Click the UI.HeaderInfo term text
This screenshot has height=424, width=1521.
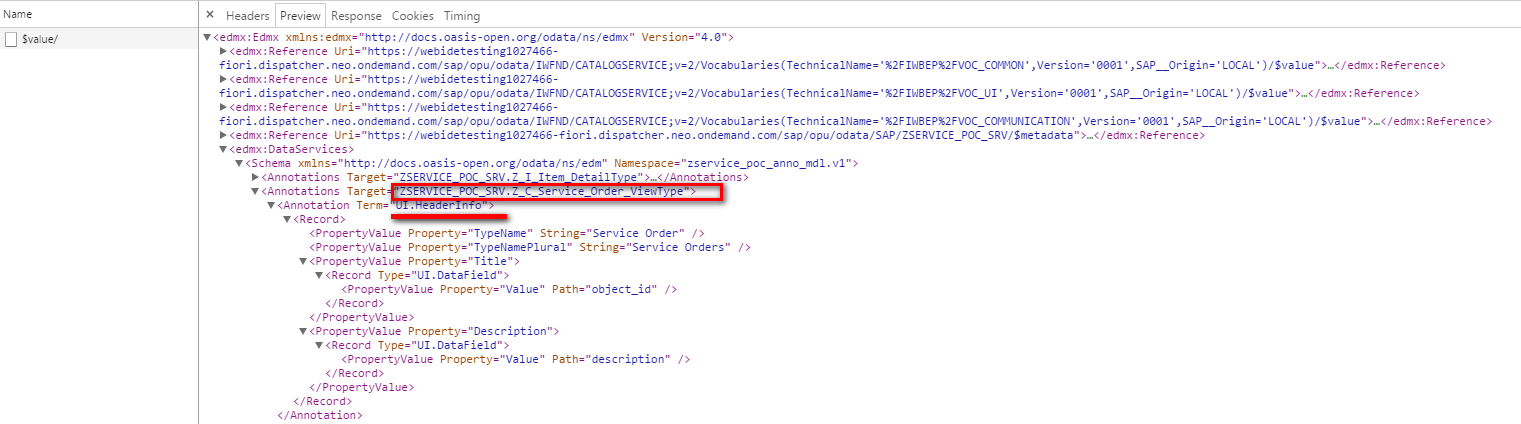click(x=437, y=205)
